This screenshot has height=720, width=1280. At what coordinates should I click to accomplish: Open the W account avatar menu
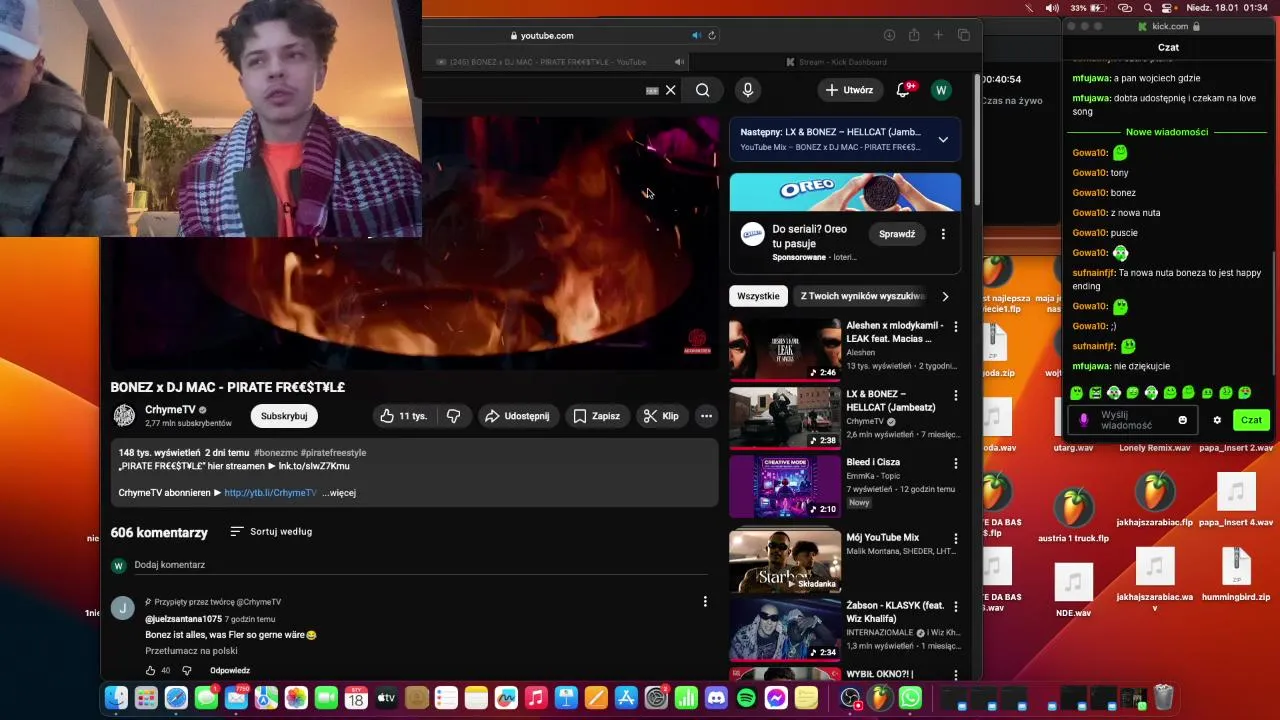tap(941, 90)
